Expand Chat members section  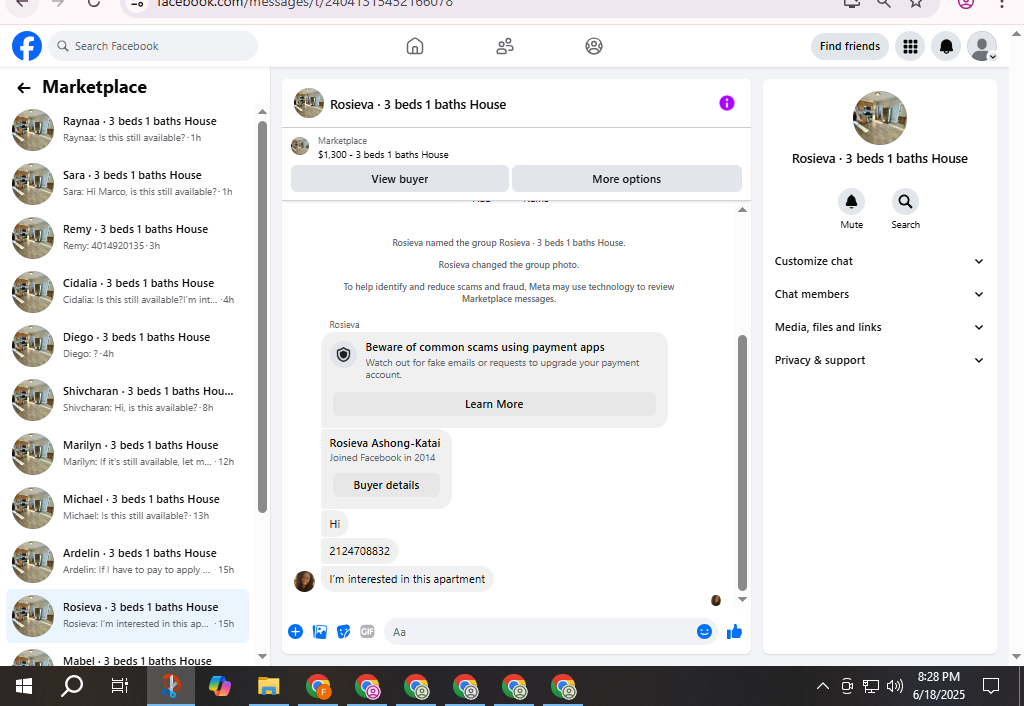879,294
